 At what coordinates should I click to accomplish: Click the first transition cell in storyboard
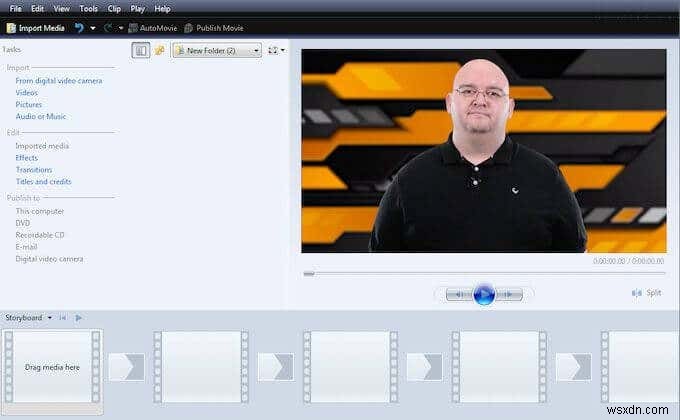[x=127, y=367]
